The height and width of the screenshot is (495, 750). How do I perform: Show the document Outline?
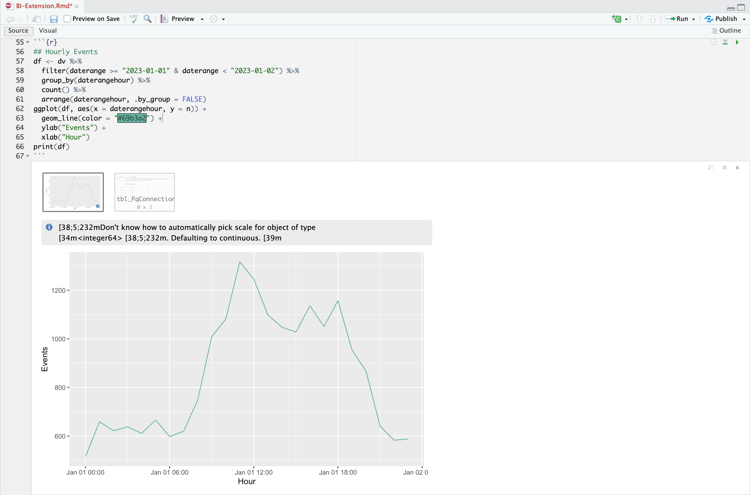pyautogui.click(x=726, y=31)
